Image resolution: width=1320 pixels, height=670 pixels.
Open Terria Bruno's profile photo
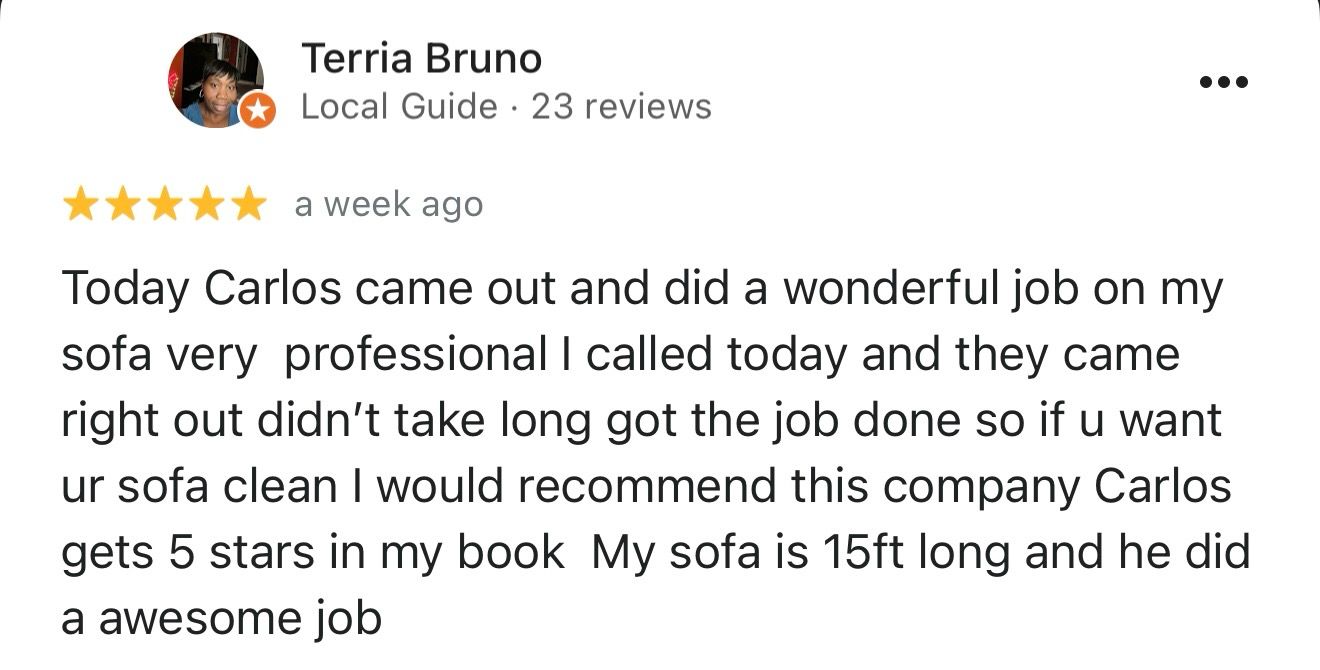216,80
